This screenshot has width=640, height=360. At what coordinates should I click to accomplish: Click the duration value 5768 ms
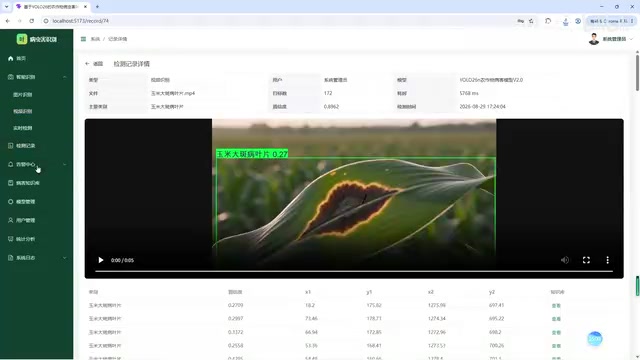point(469,93)
